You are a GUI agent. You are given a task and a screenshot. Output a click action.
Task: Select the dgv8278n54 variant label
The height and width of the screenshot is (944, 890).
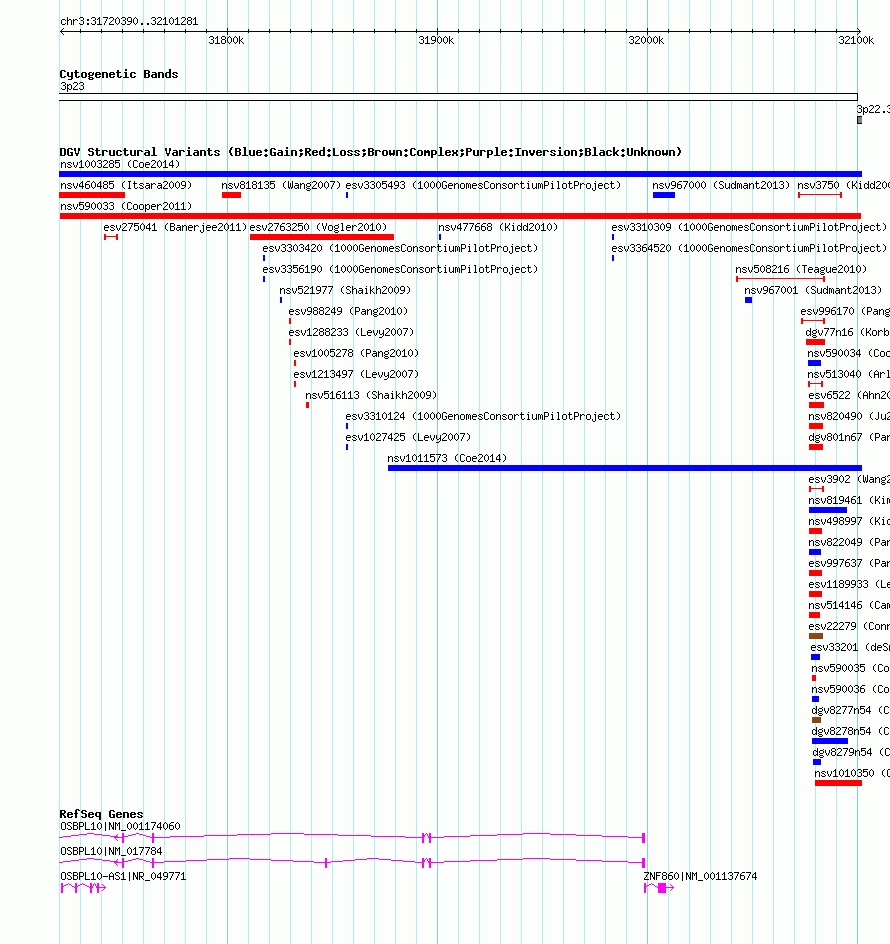(851, 733)
